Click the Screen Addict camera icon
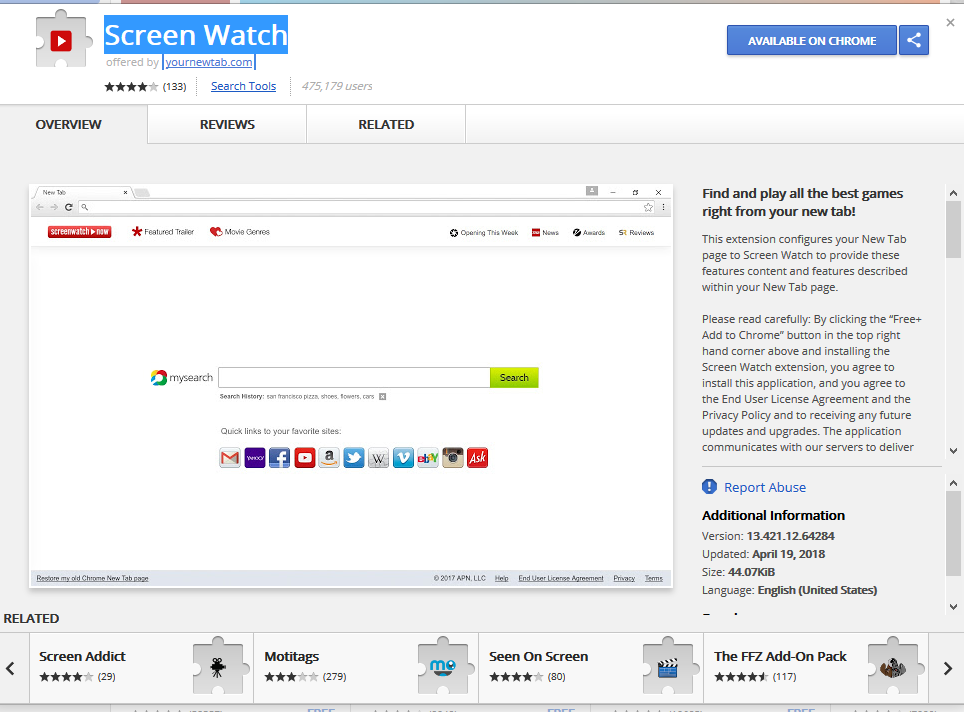The image size is (964, 712). pyautogui.click(x=218, y=663)
